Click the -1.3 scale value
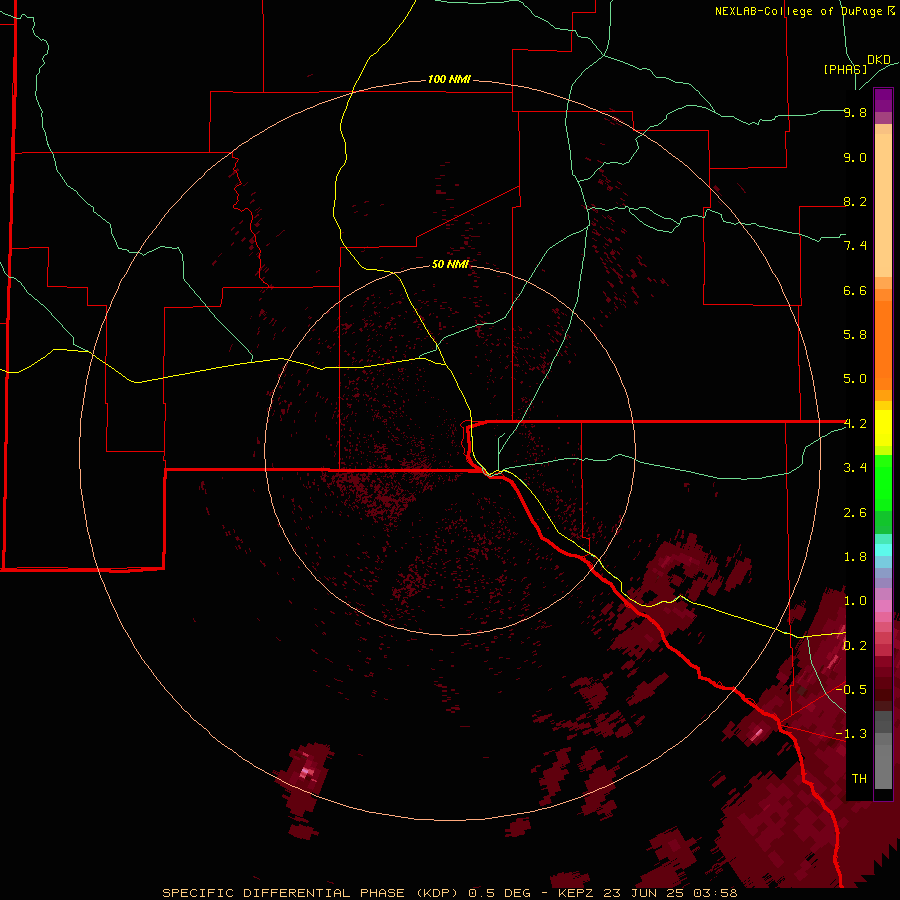The width and height of the screenshot is (900, 900). (x=851, y=734)
